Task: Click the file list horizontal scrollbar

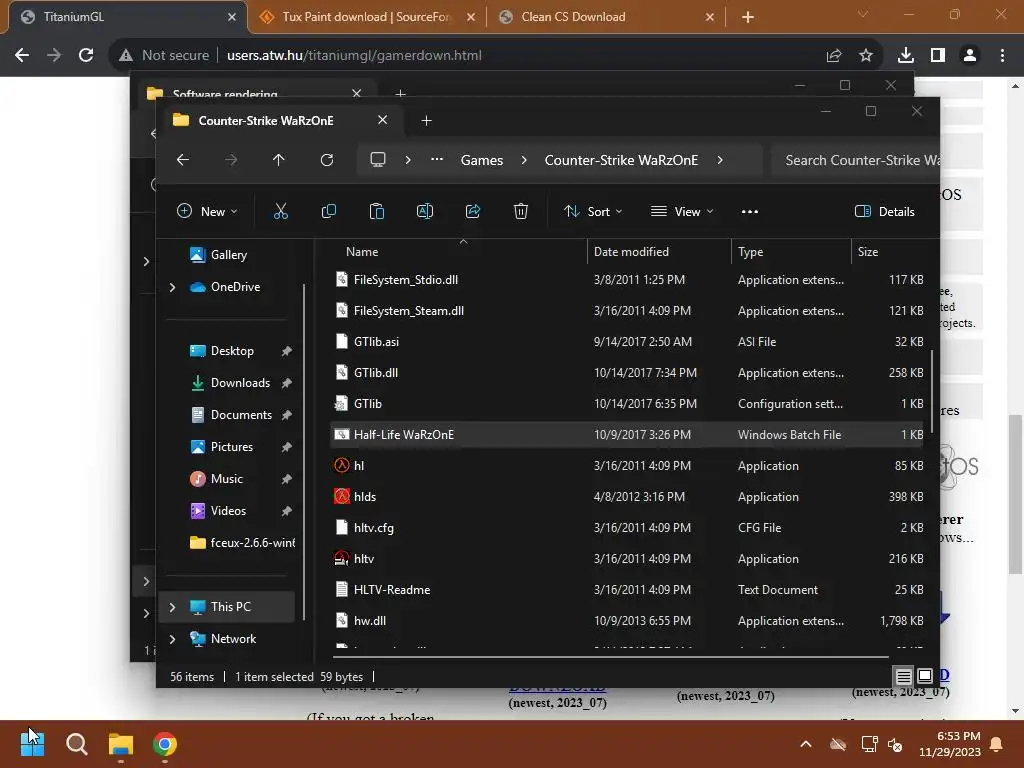Action: 610,657
